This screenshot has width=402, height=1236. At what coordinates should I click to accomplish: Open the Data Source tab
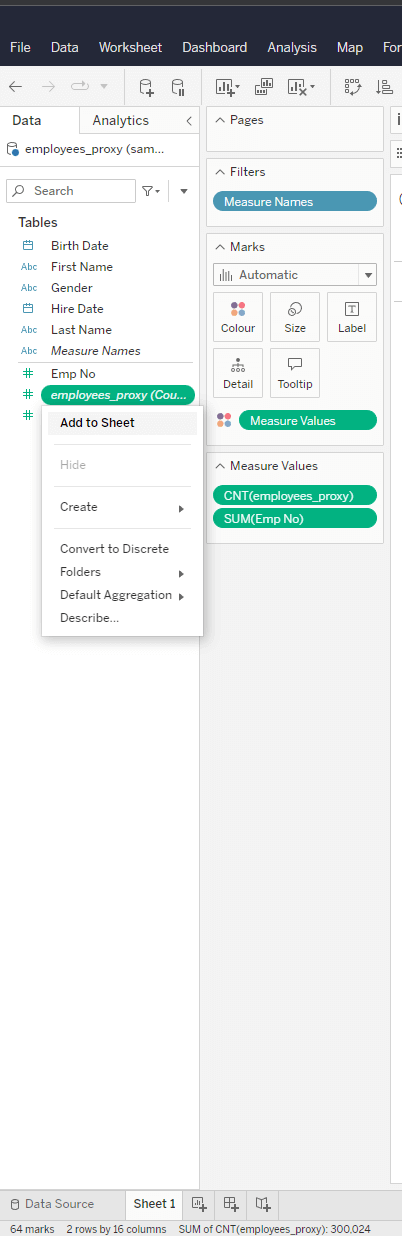pyautogui.click(x=51, y=1204)
